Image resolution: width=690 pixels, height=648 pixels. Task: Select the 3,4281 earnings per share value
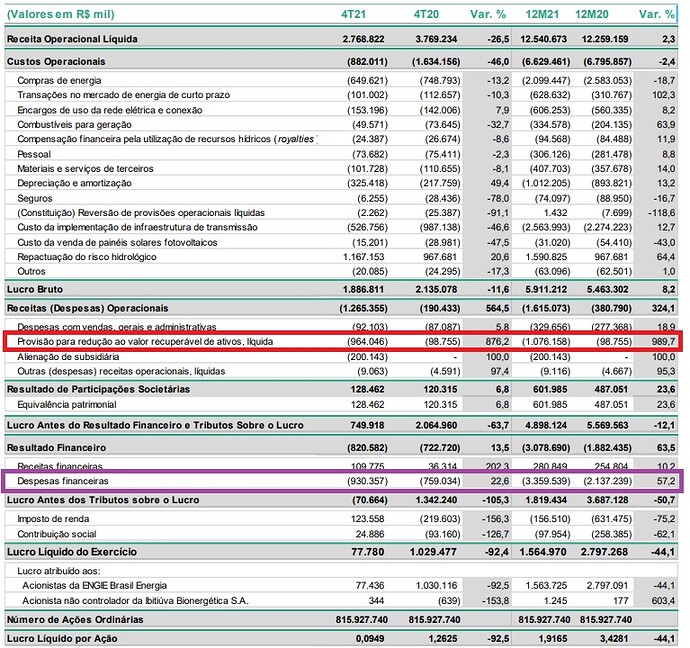[612, 639]
